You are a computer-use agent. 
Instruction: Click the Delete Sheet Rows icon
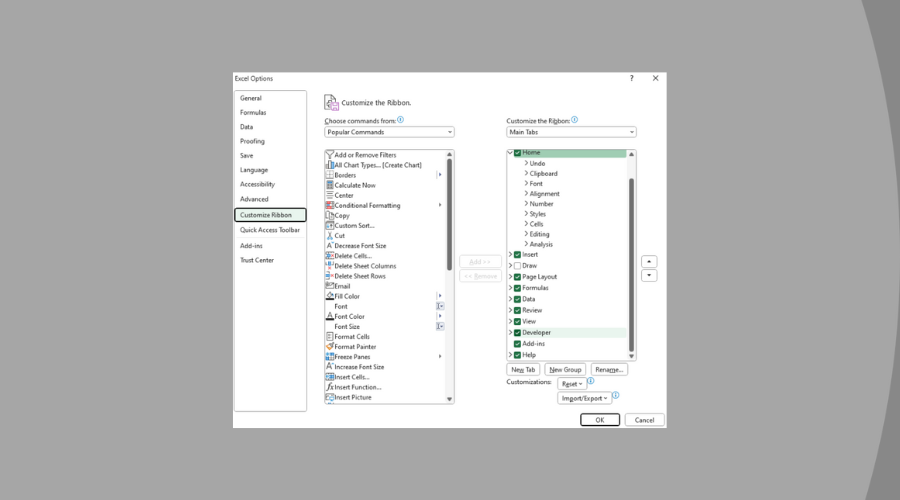click(x=329, y=276)
